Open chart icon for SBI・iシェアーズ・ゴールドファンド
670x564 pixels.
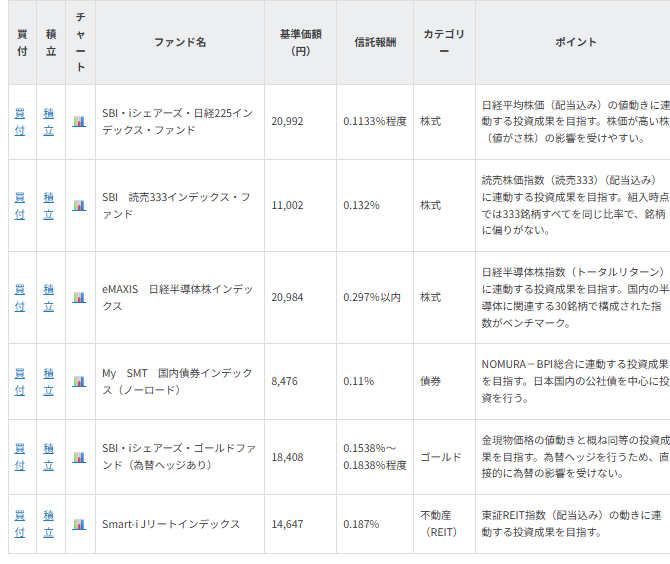point(79,457)
